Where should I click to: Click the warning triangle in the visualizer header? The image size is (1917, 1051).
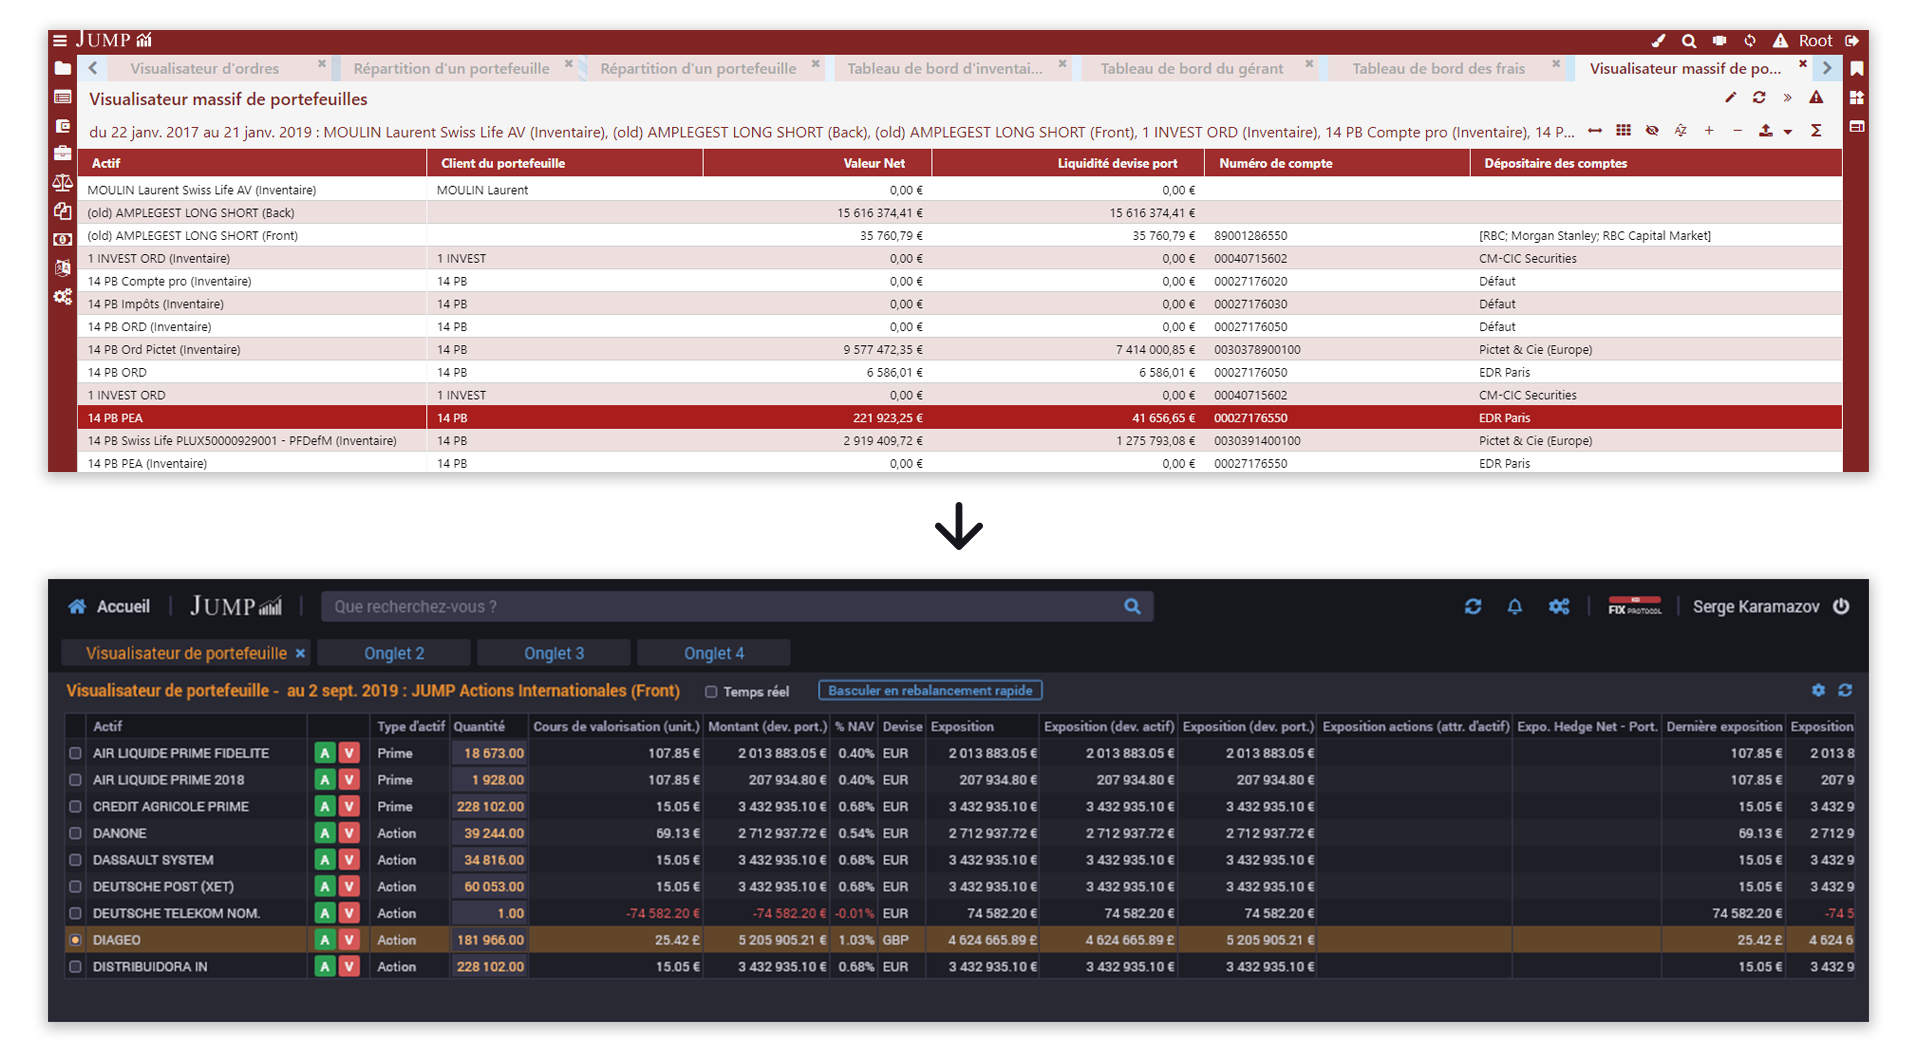[x=1816, y=97]
